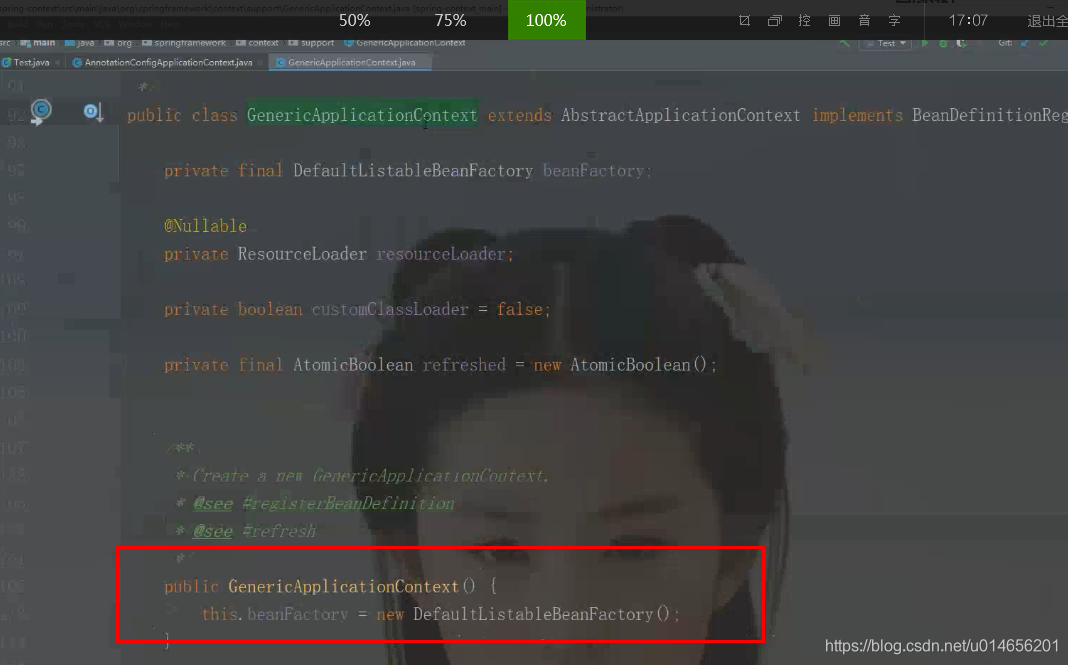Select the GenericApplicationContext.java tab
Image resolution: width=1068 pixels, height=665 pixels.
point(351,62)
